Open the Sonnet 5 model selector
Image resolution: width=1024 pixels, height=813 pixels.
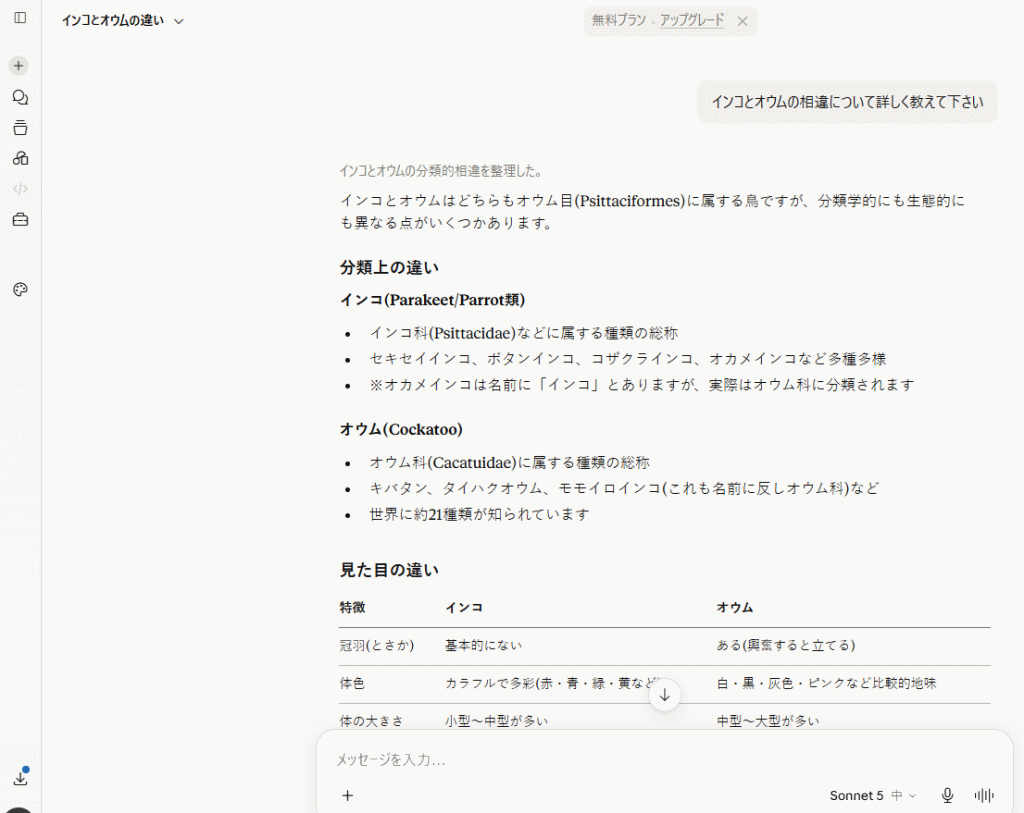873,795
